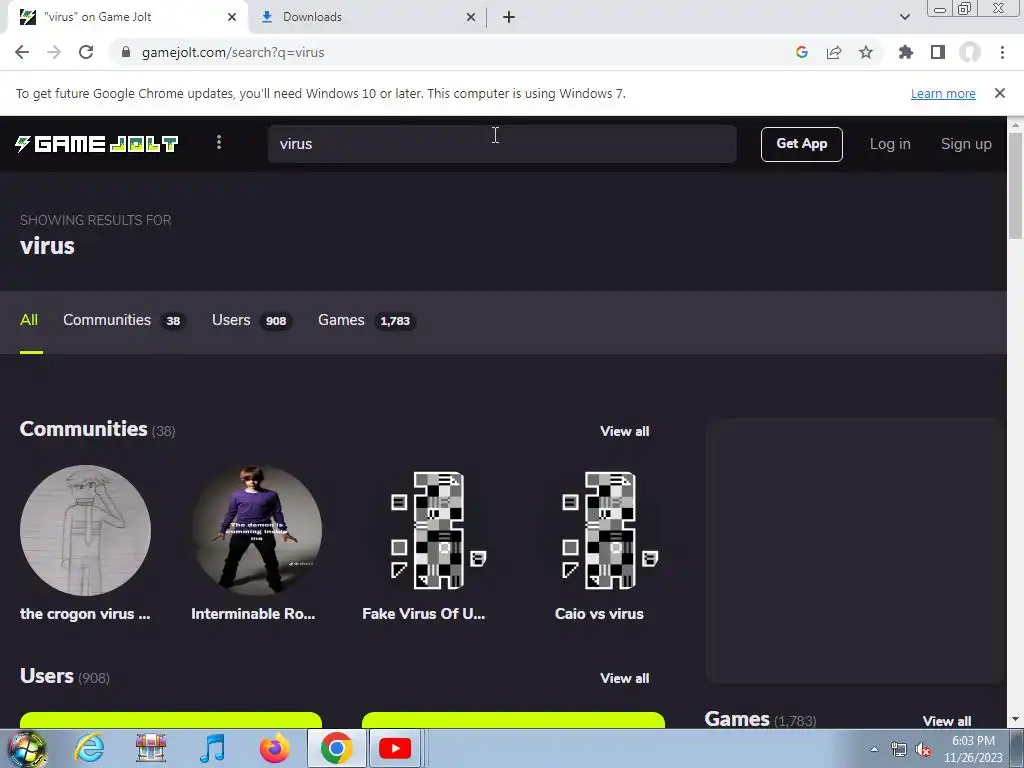1024x768 pixels.
Task: Open Google icon in address bar
Action: [x=801, y=52]
